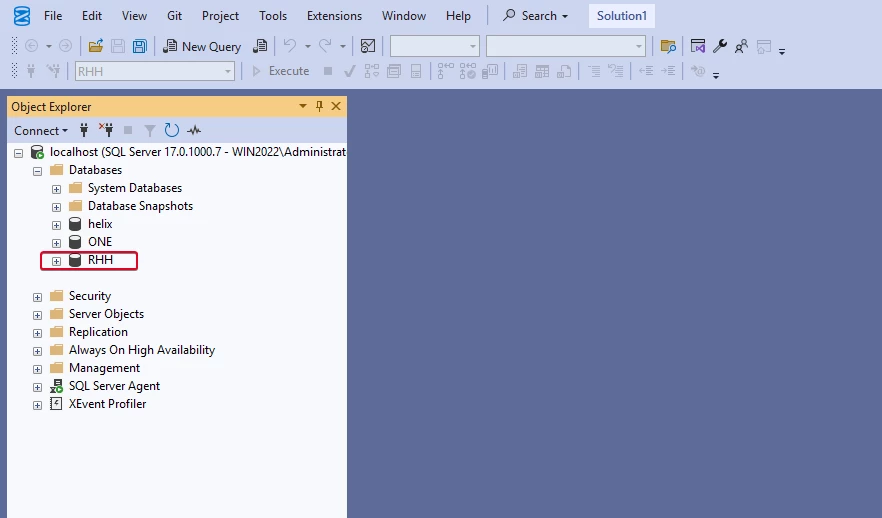The image size is (882, 518).
Task: Pin the Object Explorer panel with pushpin
Action: (x=320, y=106)
